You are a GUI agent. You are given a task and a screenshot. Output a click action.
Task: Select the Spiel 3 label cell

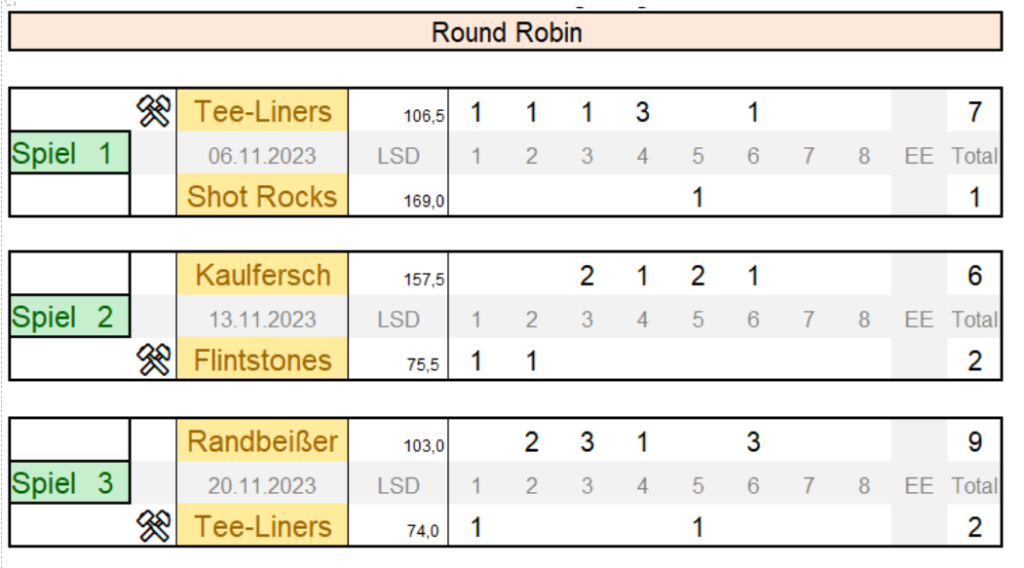pyautogui.click(x=70, y=483)
